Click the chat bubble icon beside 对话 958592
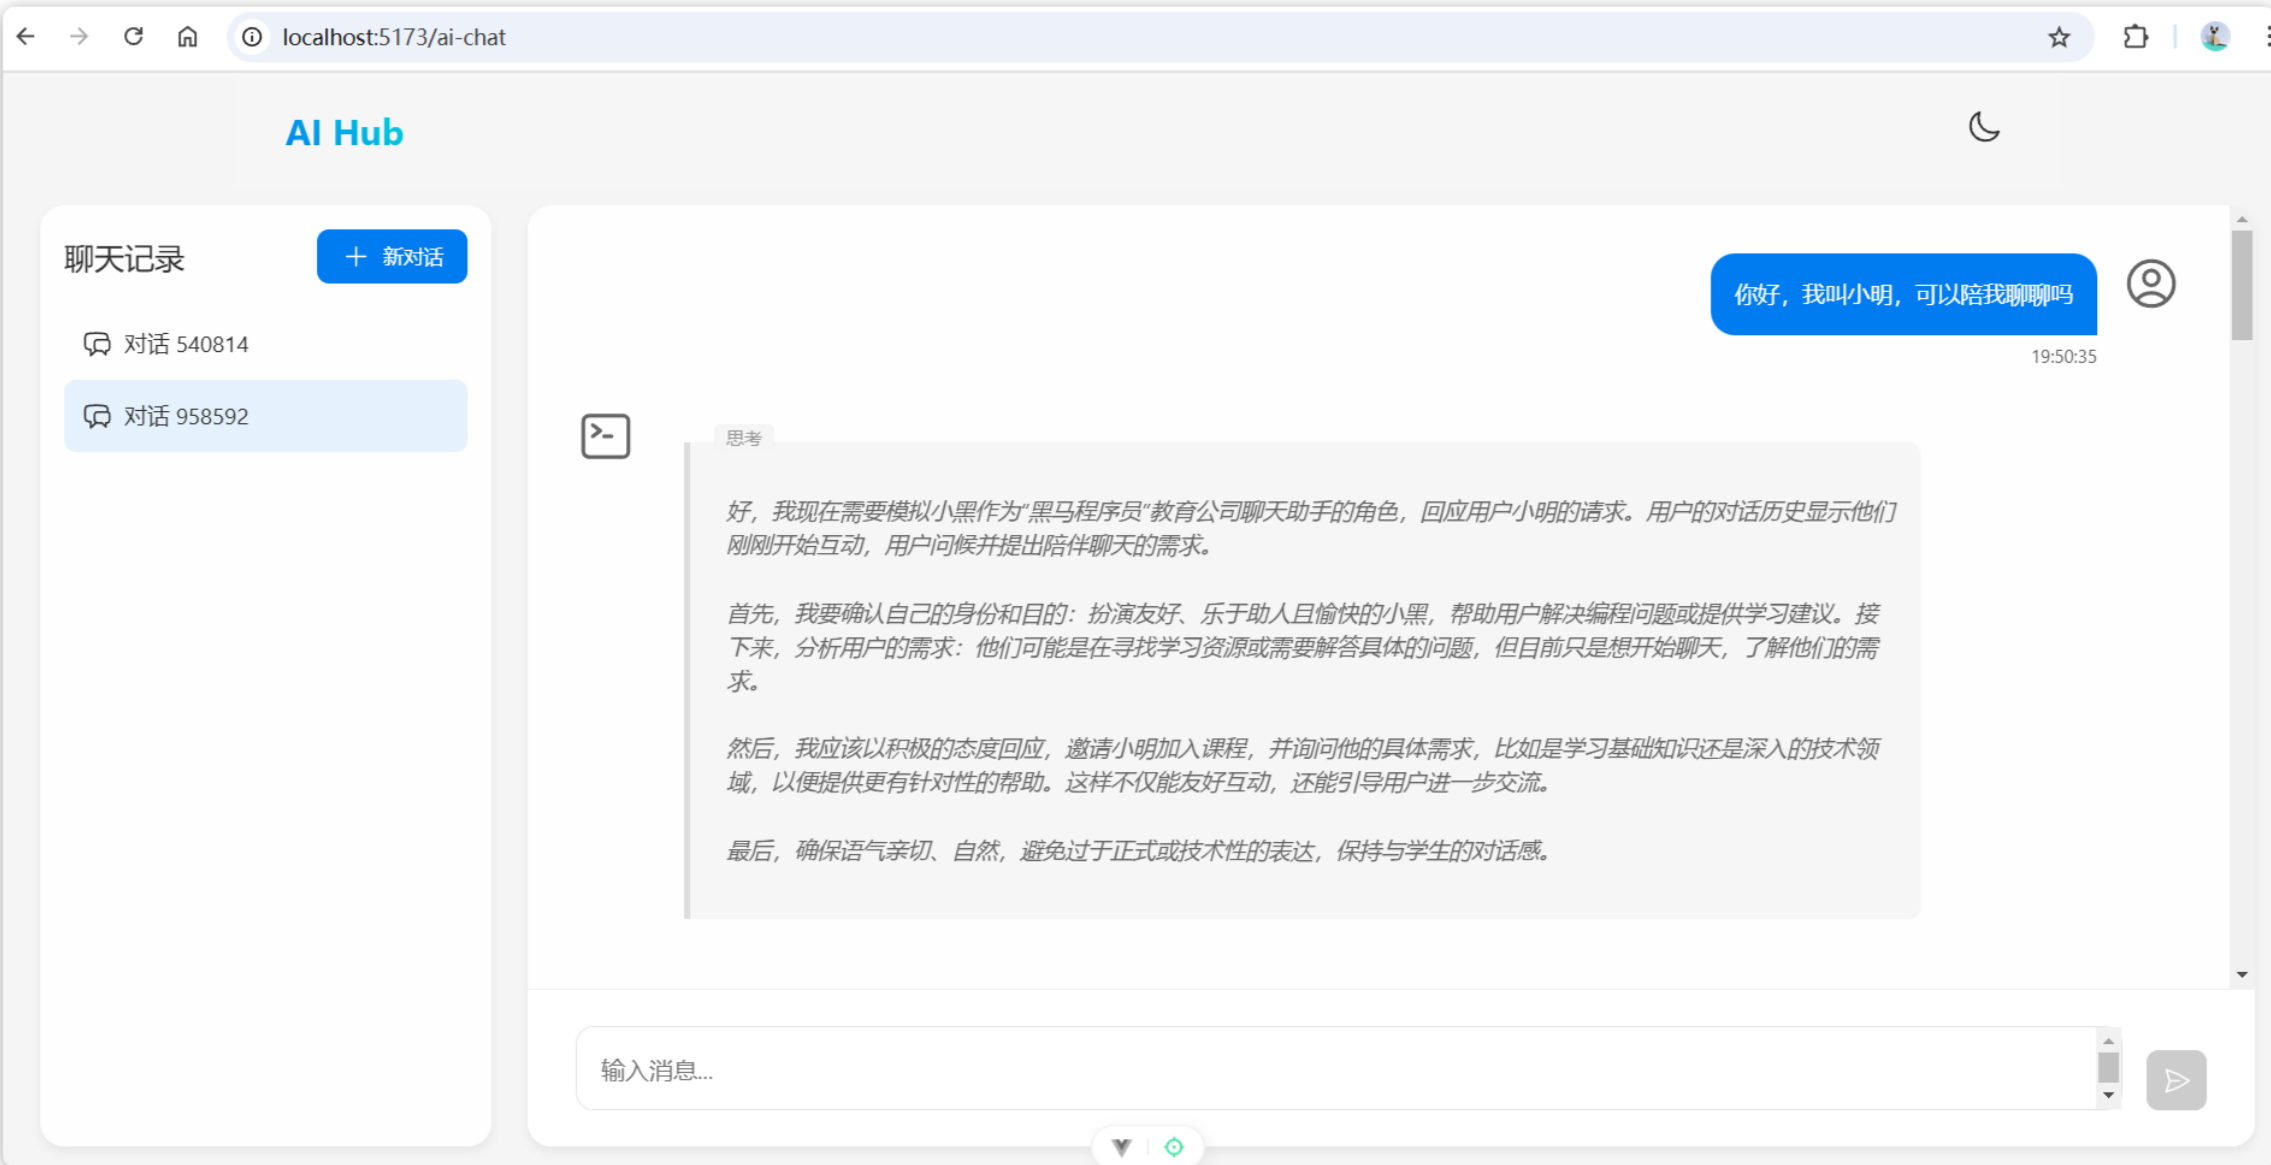Image resolution: width=2271 pixels, height=1165 pixels. tap(97, 415)
